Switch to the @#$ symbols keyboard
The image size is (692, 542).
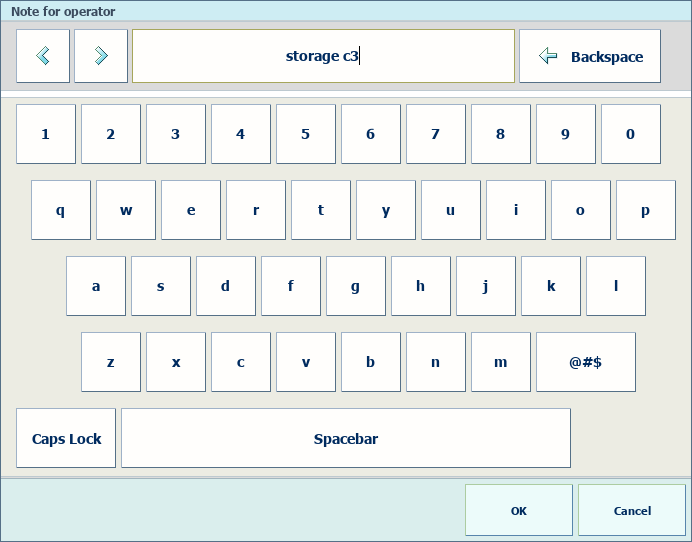click(585, 362)
